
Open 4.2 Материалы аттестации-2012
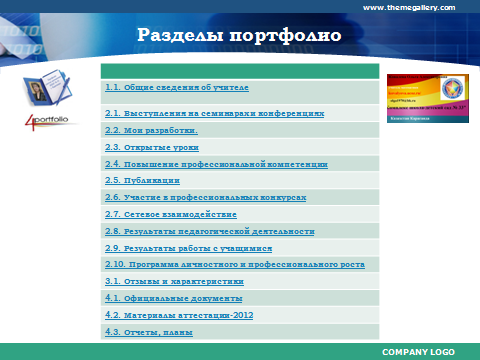179,315
